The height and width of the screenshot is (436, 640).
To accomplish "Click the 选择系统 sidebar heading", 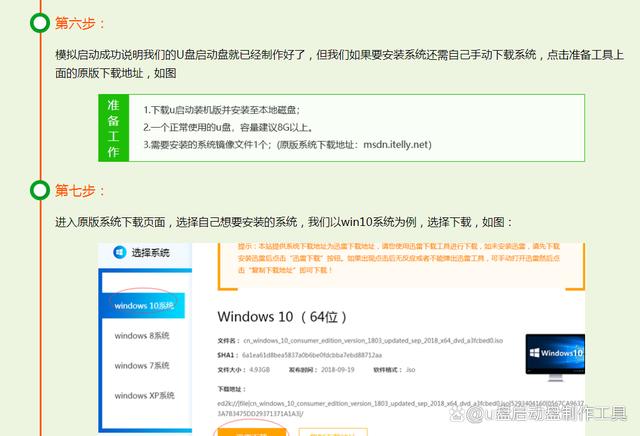I will [x=150, y=253].
